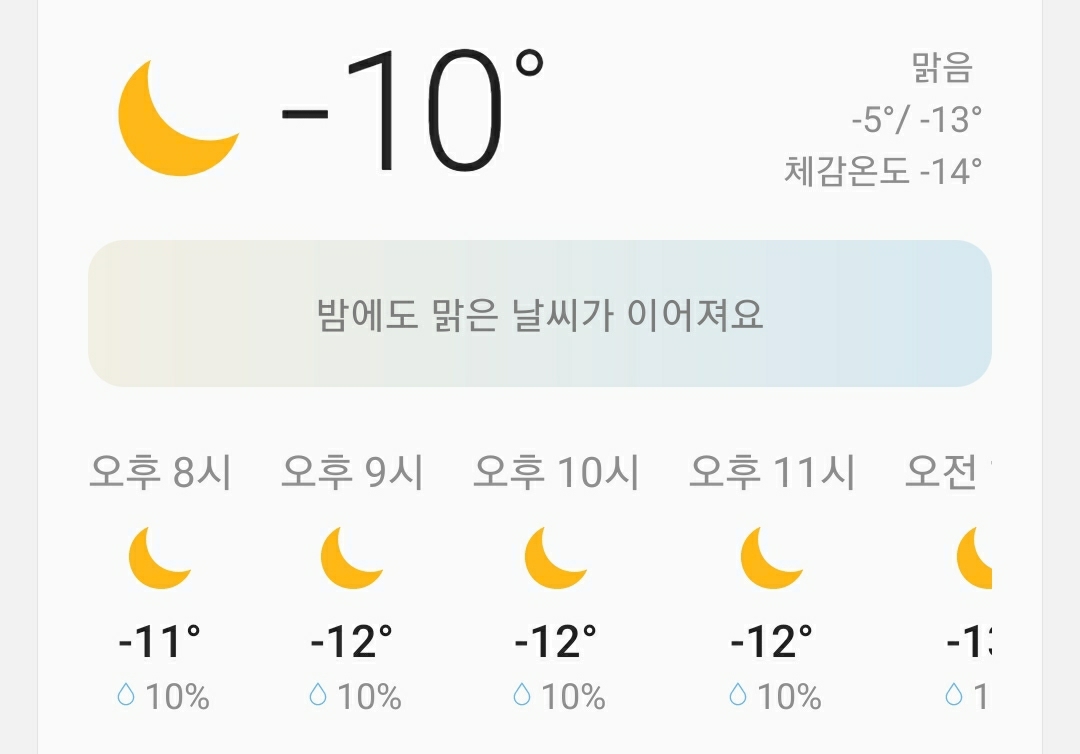Tap the moon icon for 오후 11시

(x=770, y=558)
